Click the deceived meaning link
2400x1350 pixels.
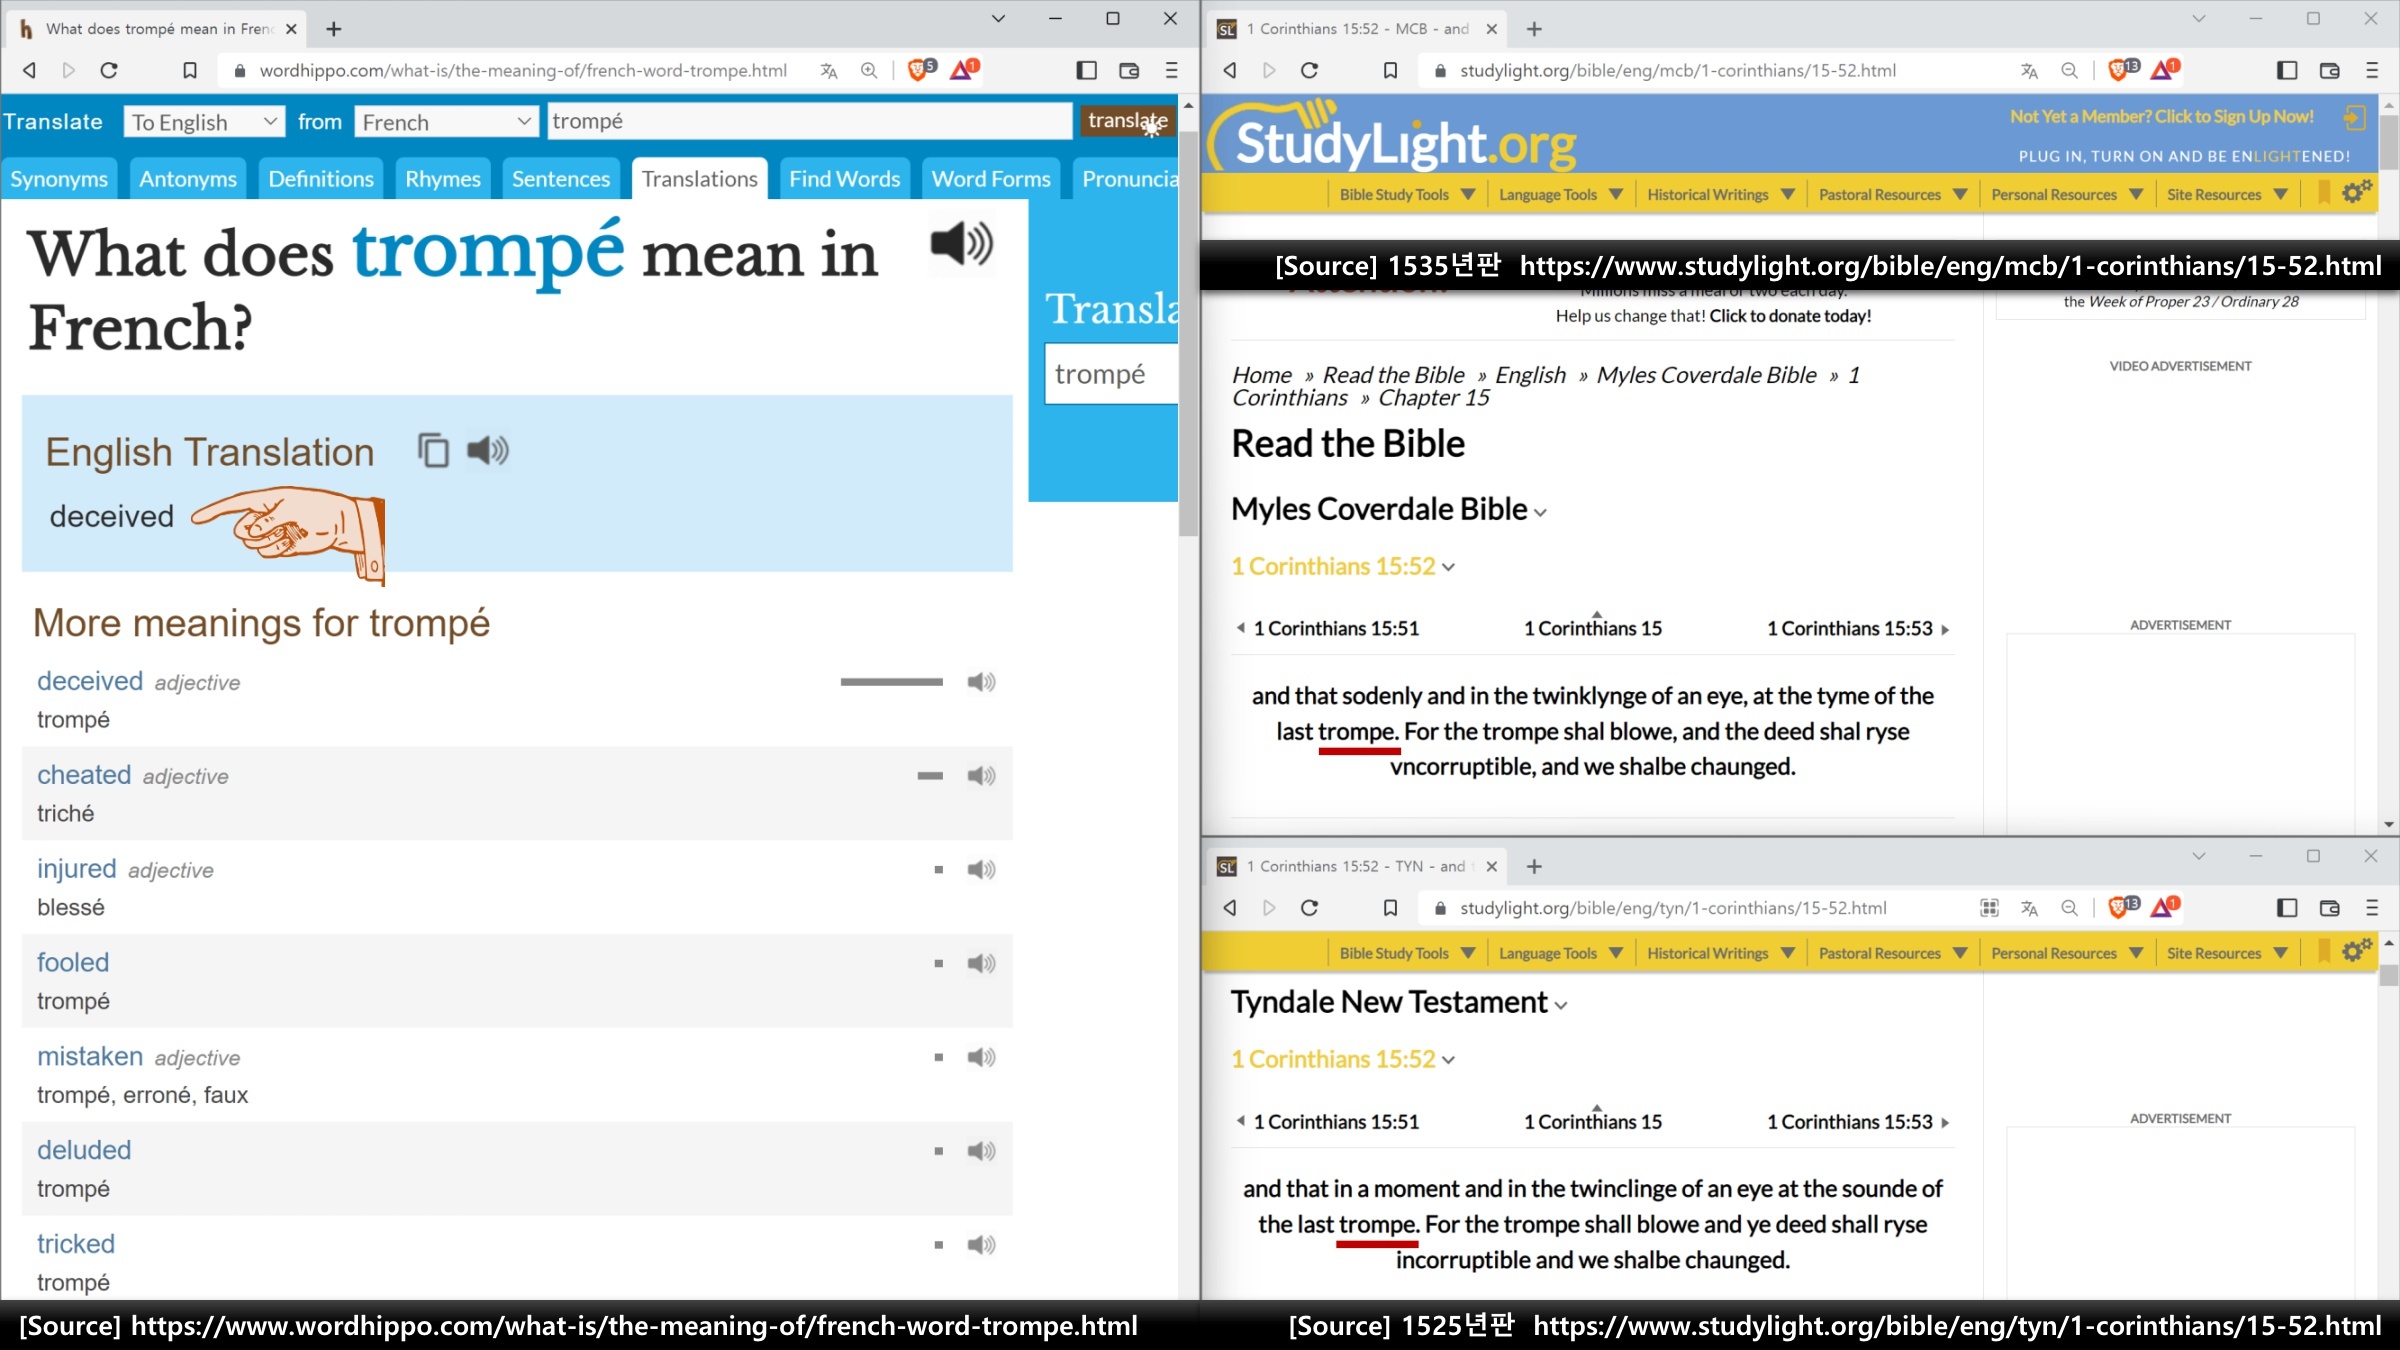[x=90, y=681]
